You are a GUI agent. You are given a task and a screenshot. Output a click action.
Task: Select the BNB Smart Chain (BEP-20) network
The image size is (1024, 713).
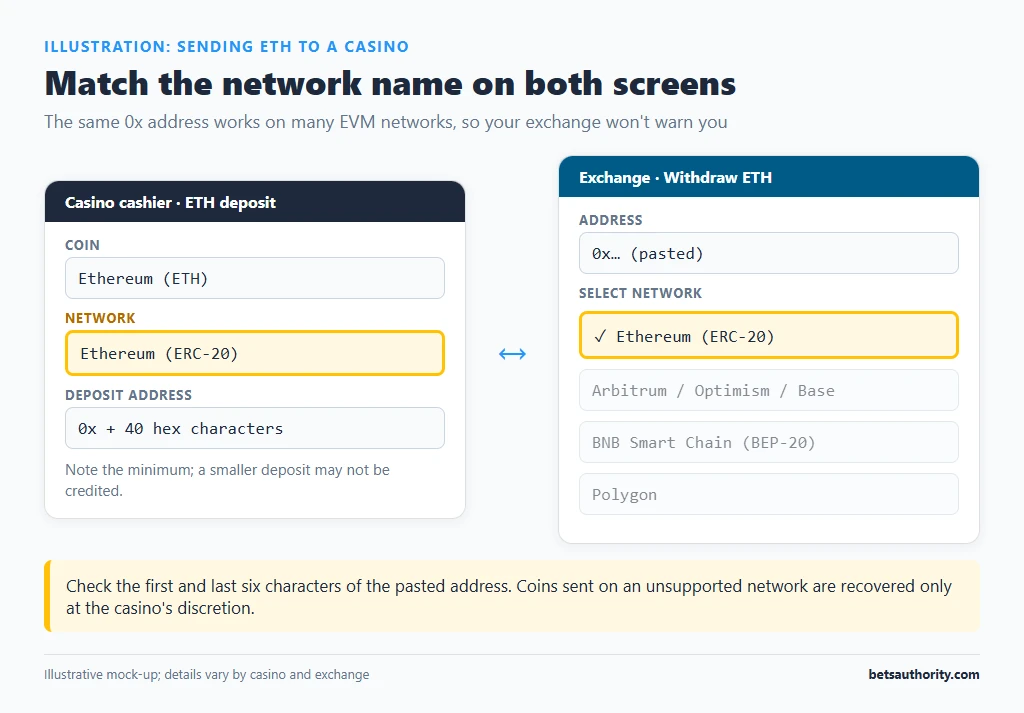769,442
